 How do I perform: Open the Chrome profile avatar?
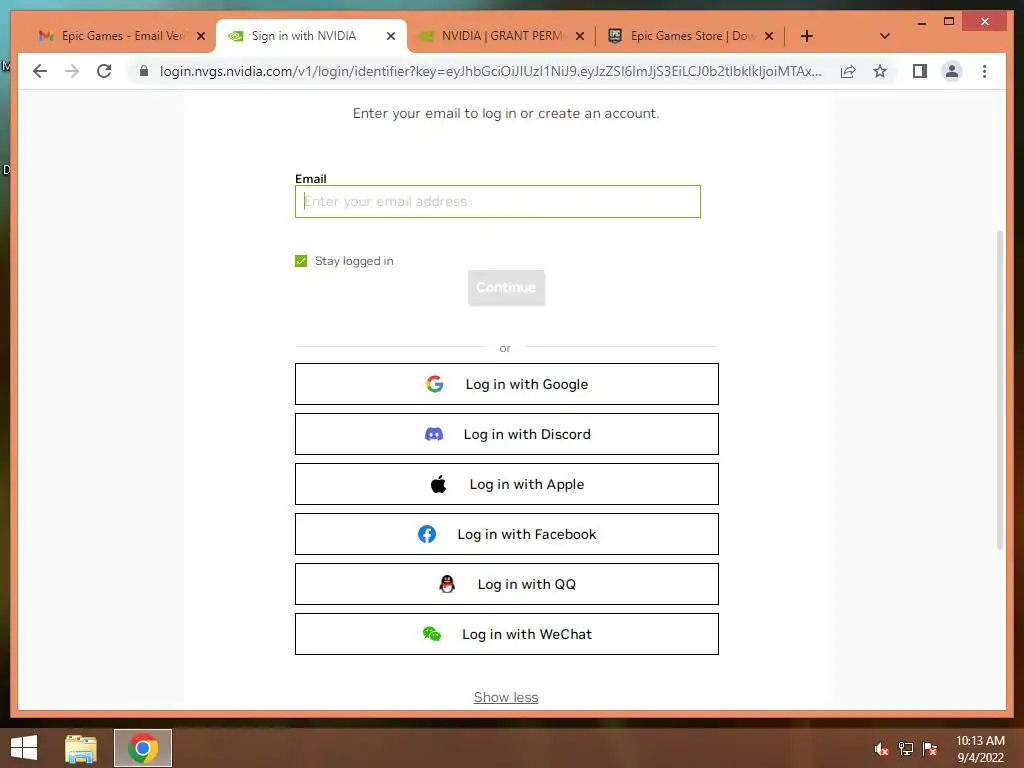point(952,71)
